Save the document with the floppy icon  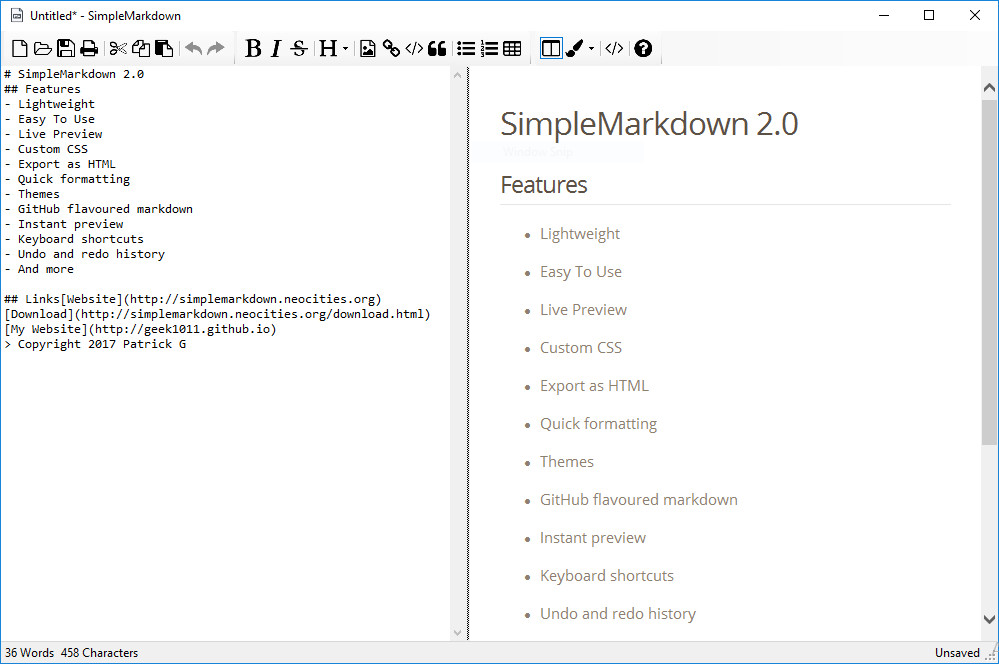66,48
